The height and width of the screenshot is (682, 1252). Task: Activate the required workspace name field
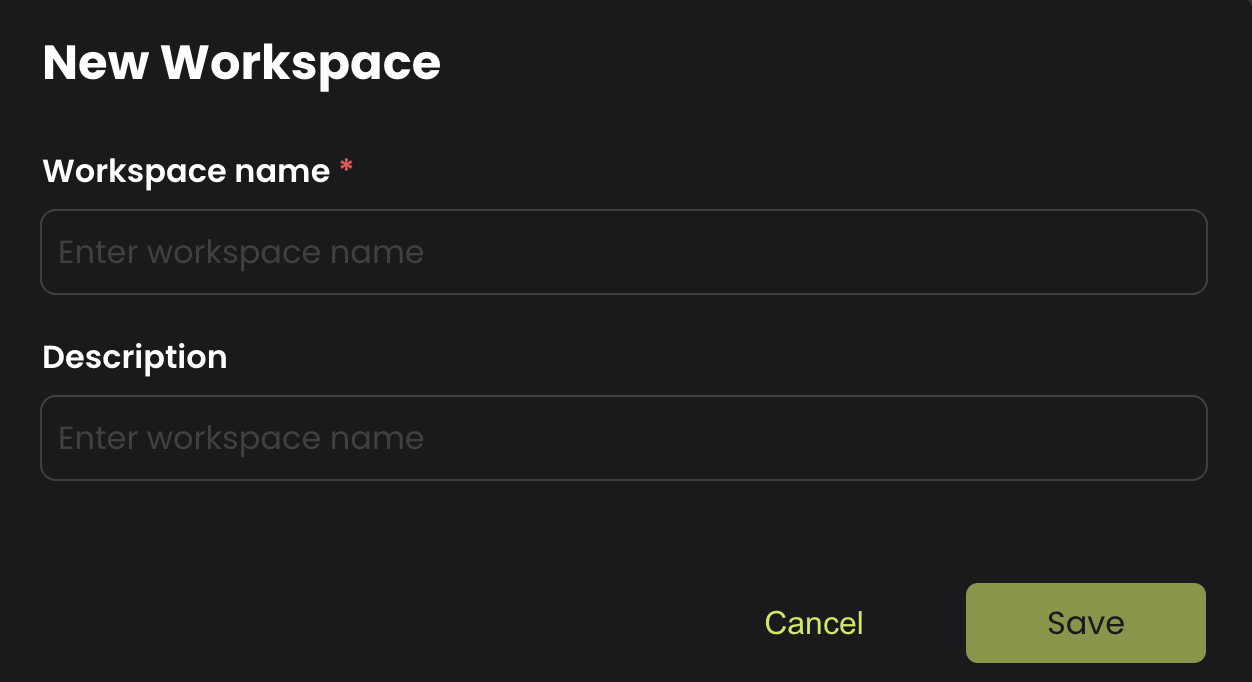[623, 252]
